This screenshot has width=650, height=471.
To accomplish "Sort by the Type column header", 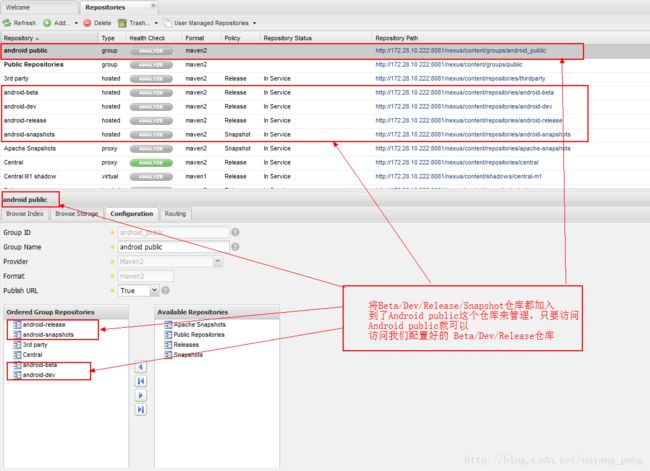I will [x=112, y=38].
